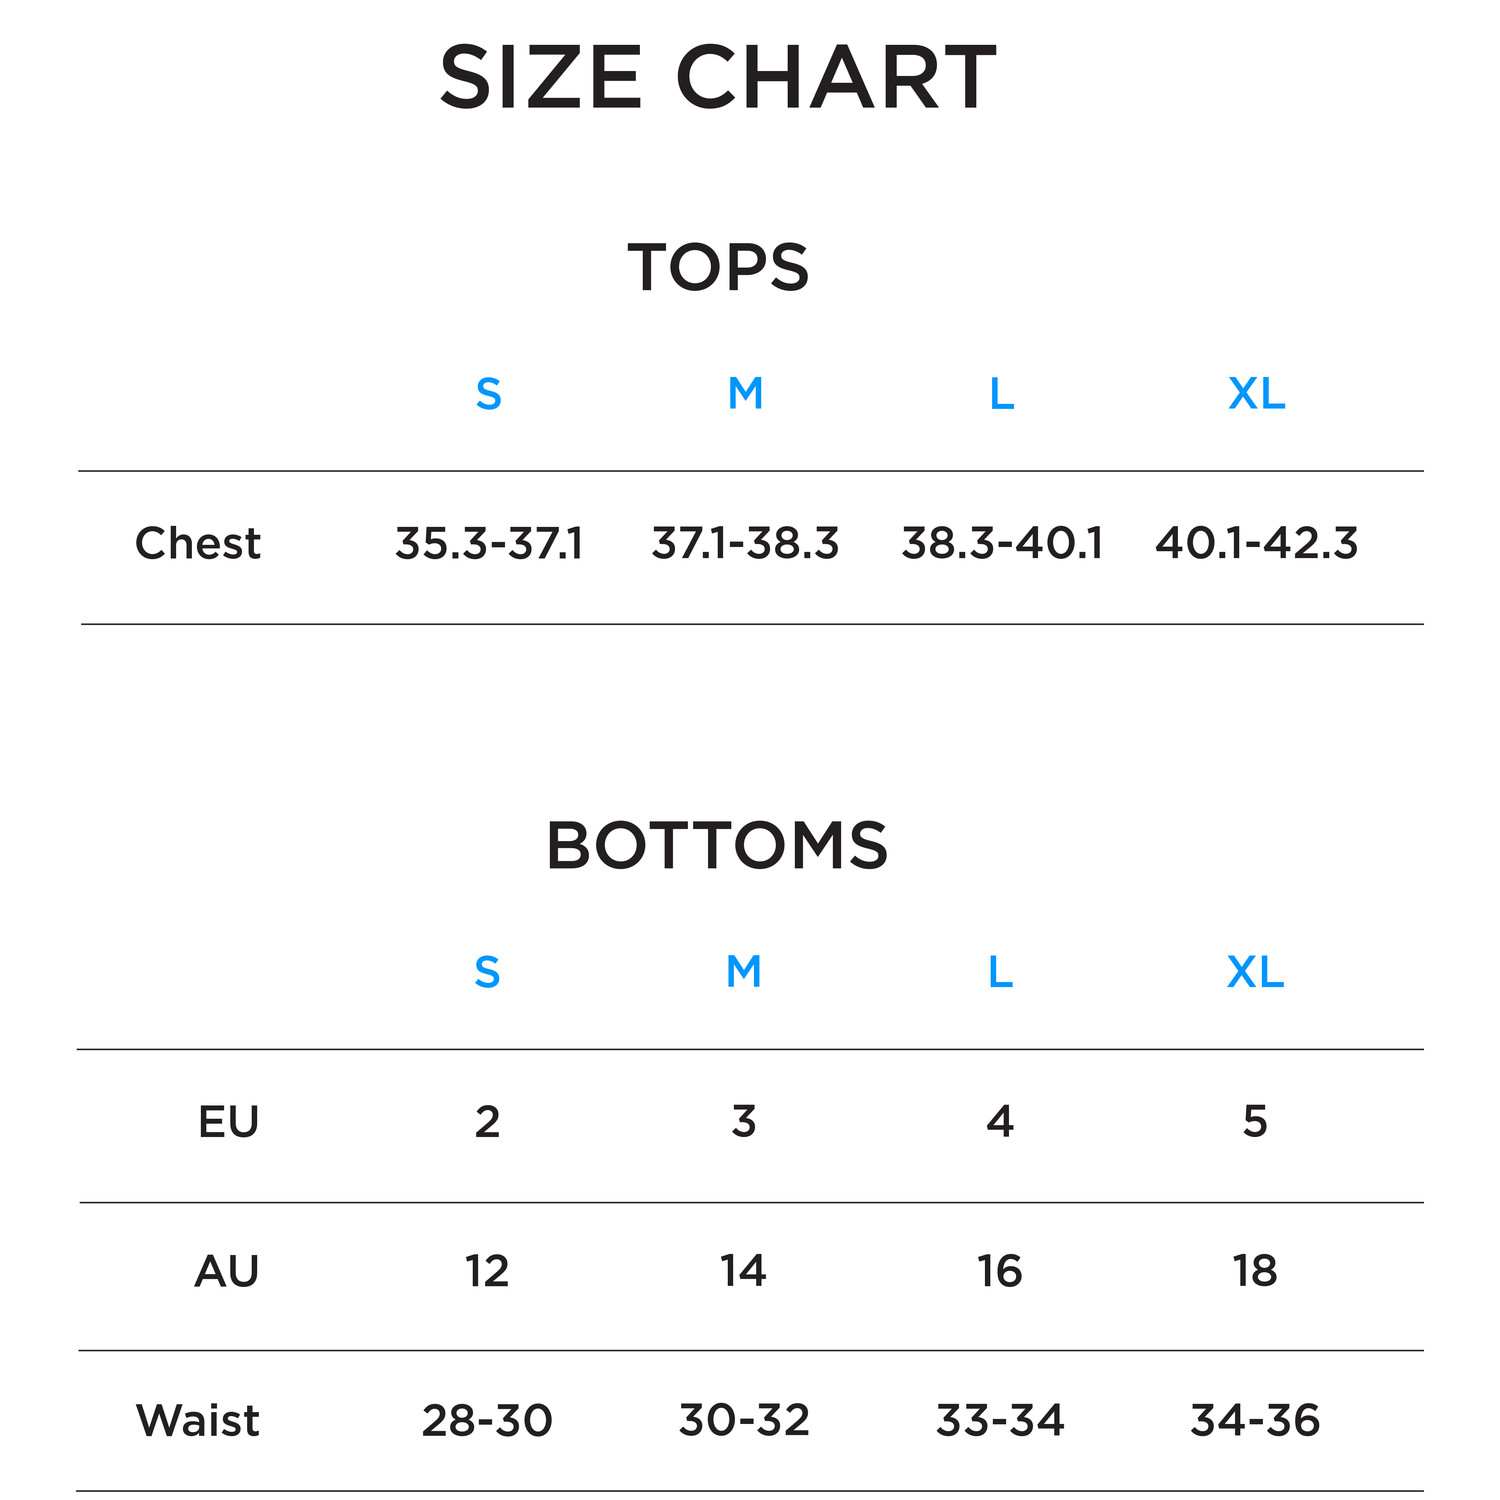The width and height of the screenshot is (1500, 1500).
Task: Select the XL column header under TOPS
Action: 1256,394
